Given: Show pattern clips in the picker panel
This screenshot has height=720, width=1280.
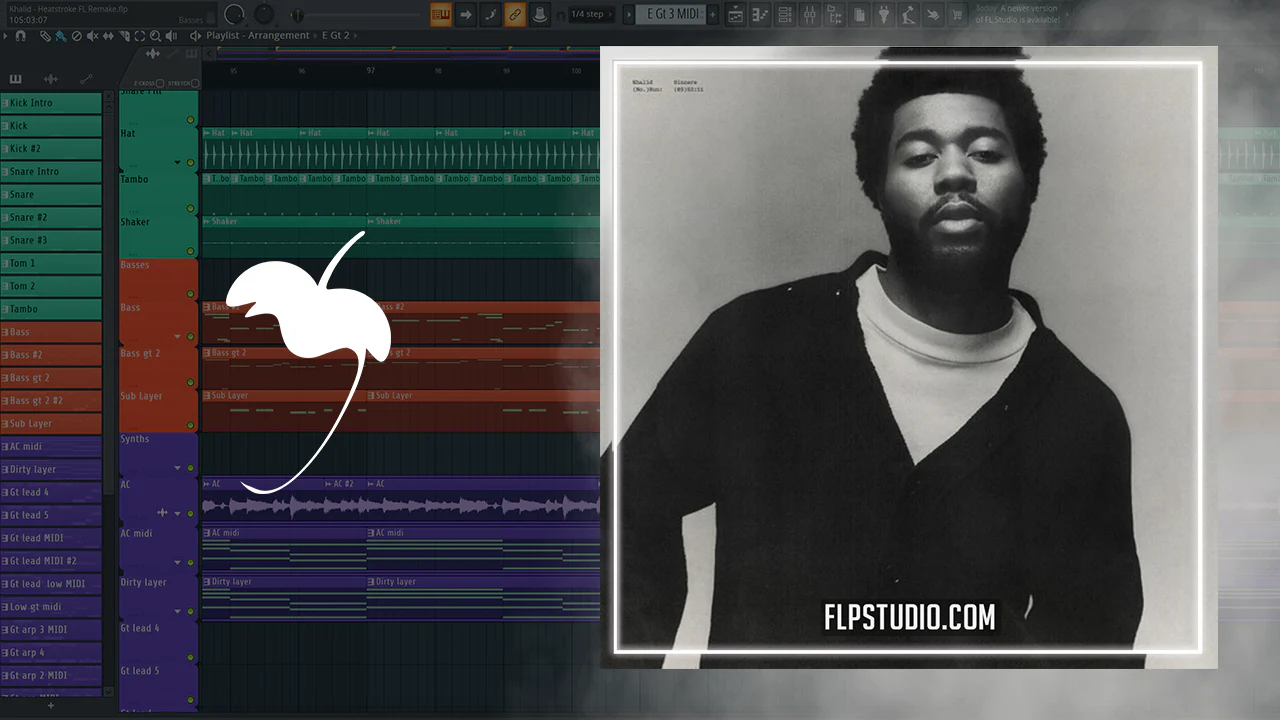Looking at the screenshot, I should tap(16, 79).
